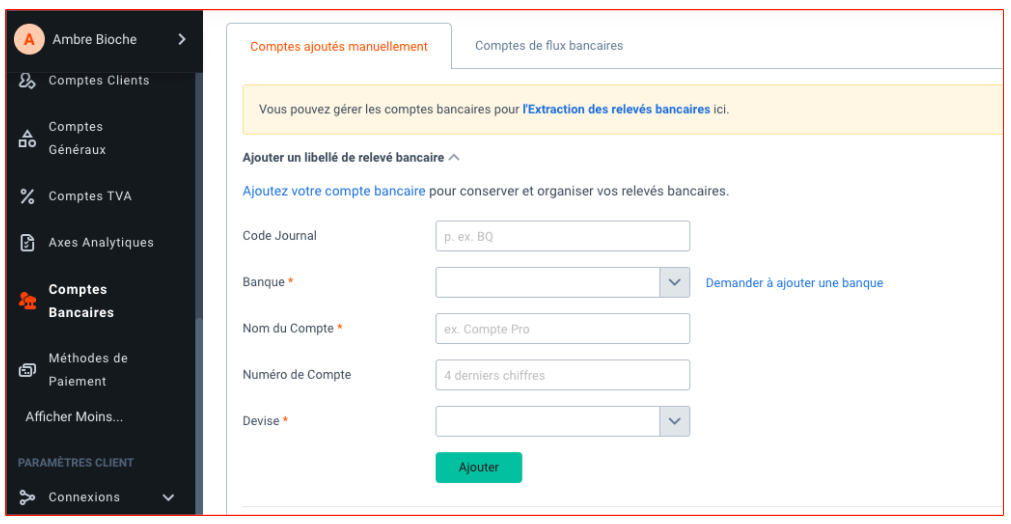Click the Connexions nodes icon
This screenshot has width=1011, height=524.
pos(27,497)
